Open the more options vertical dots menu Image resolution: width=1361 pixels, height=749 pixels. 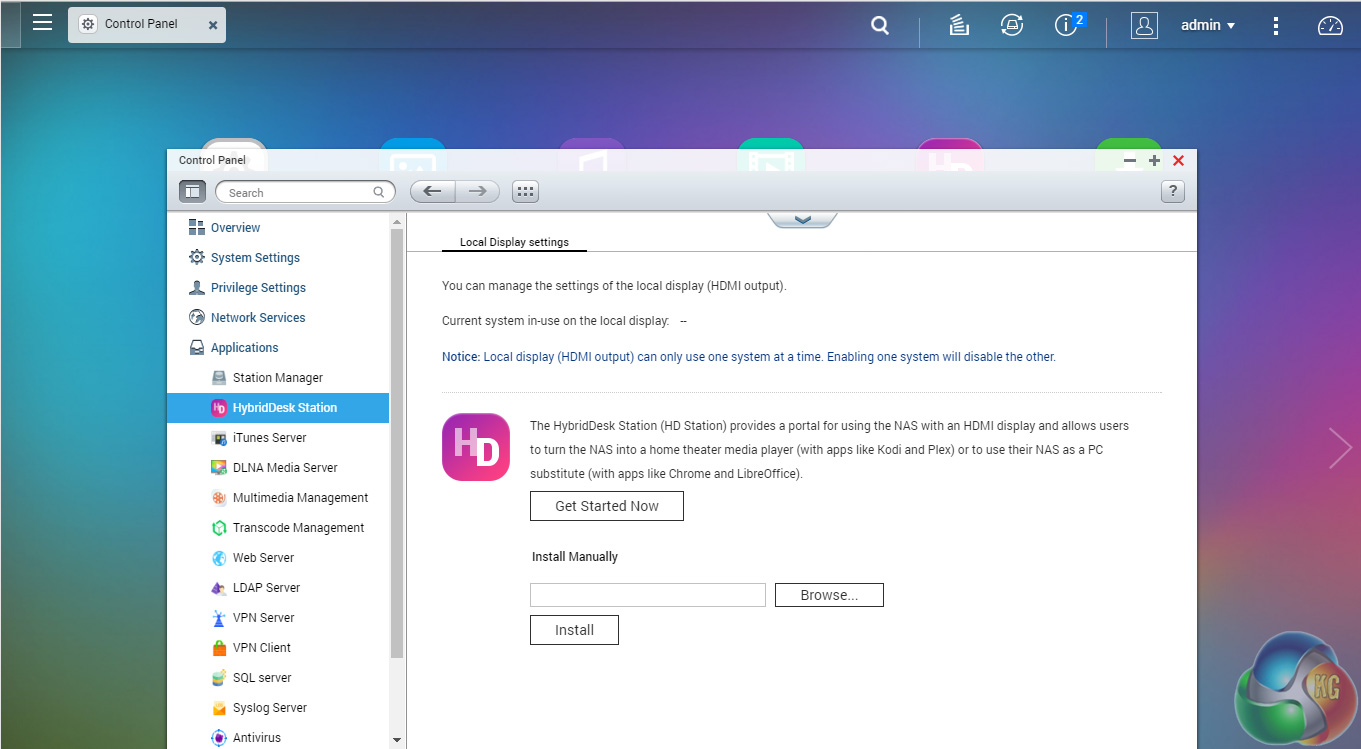pos(1275,26)
